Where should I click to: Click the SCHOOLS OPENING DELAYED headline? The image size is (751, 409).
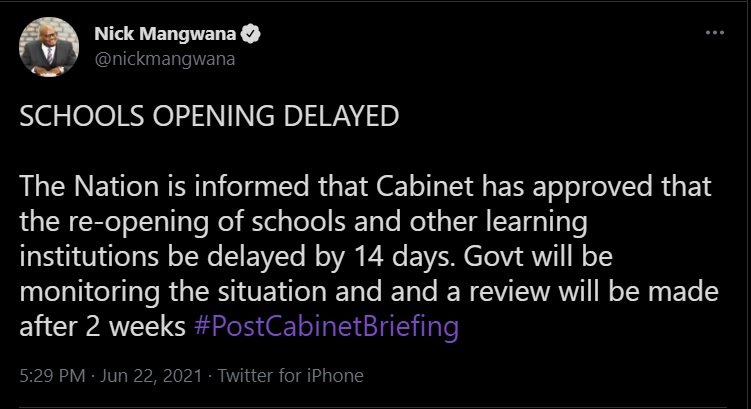[x=208, y=116]
